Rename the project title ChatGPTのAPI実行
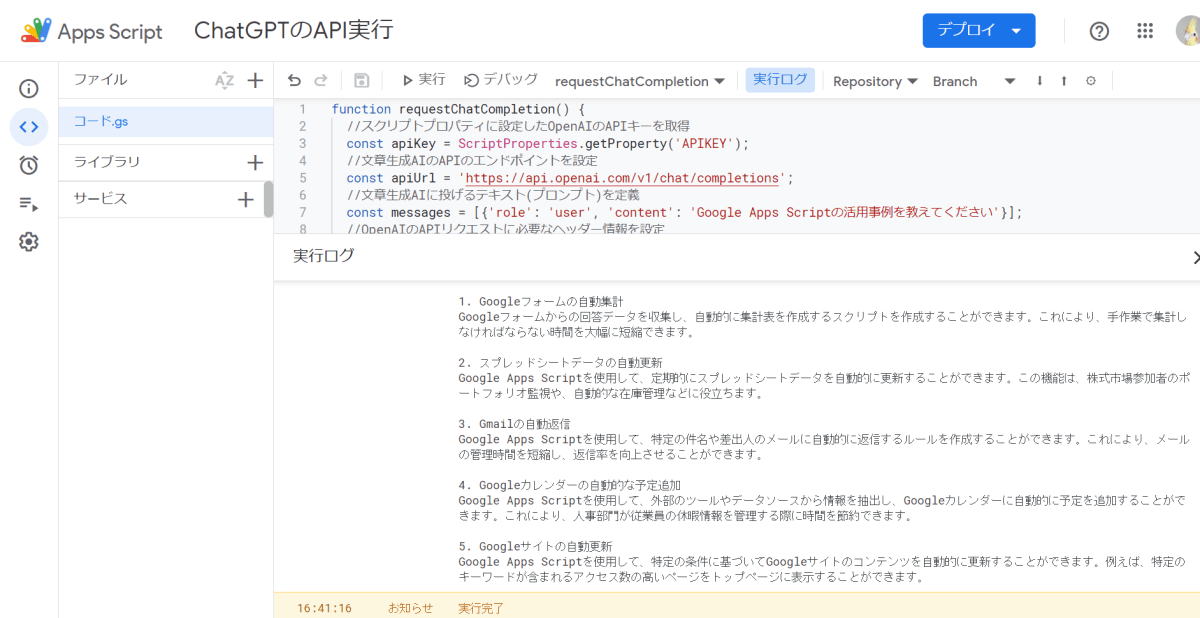This screenshot has height=618, width=1200. pyautogui.click(x=293, y=30)
